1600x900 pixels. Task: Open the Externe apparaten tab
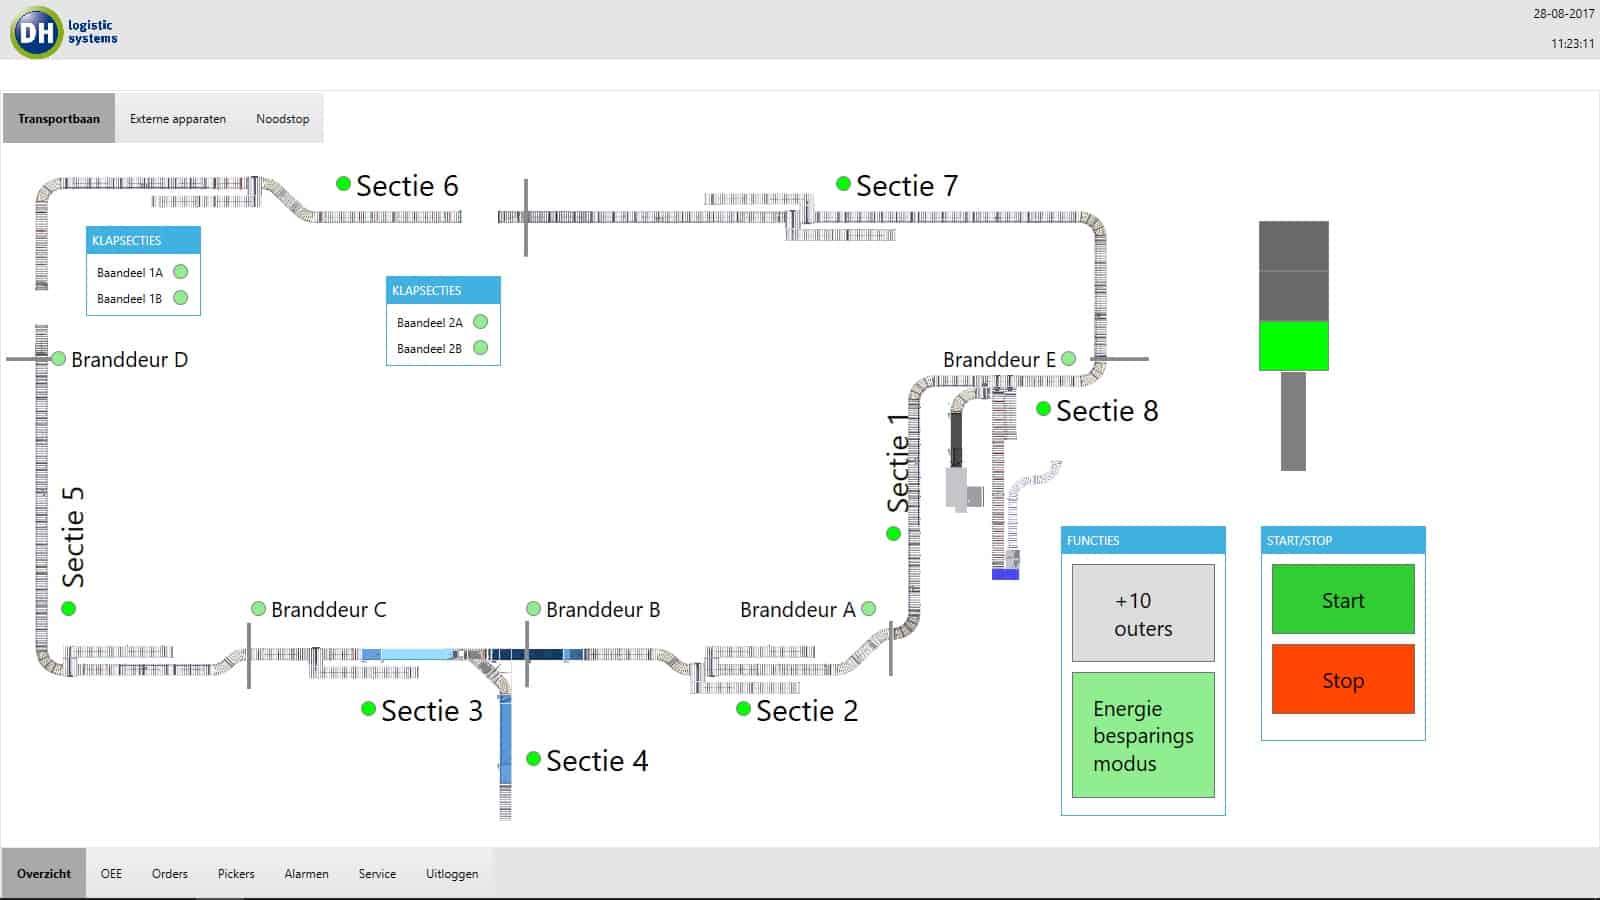[178, 119]
